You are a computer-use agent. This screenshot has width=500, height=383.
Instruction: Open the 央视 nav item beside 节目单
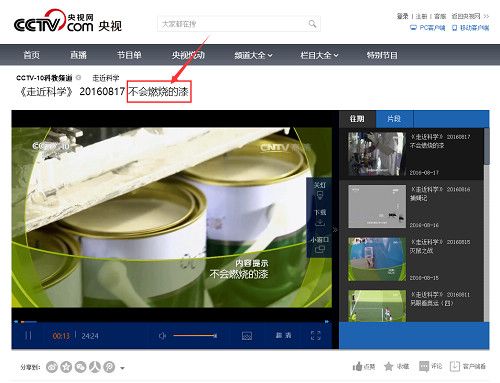pos(188,55)
